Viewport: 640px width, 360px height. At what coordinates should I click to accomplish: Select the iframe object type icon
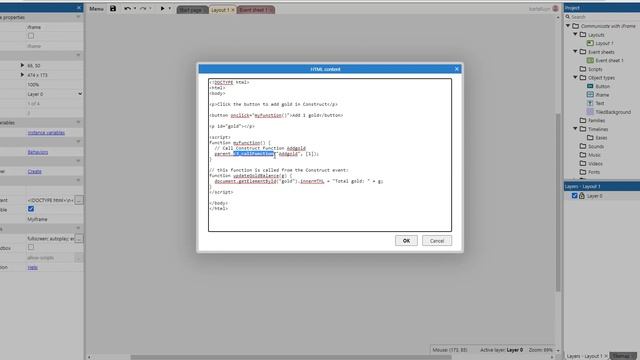[x=590, y=95]
